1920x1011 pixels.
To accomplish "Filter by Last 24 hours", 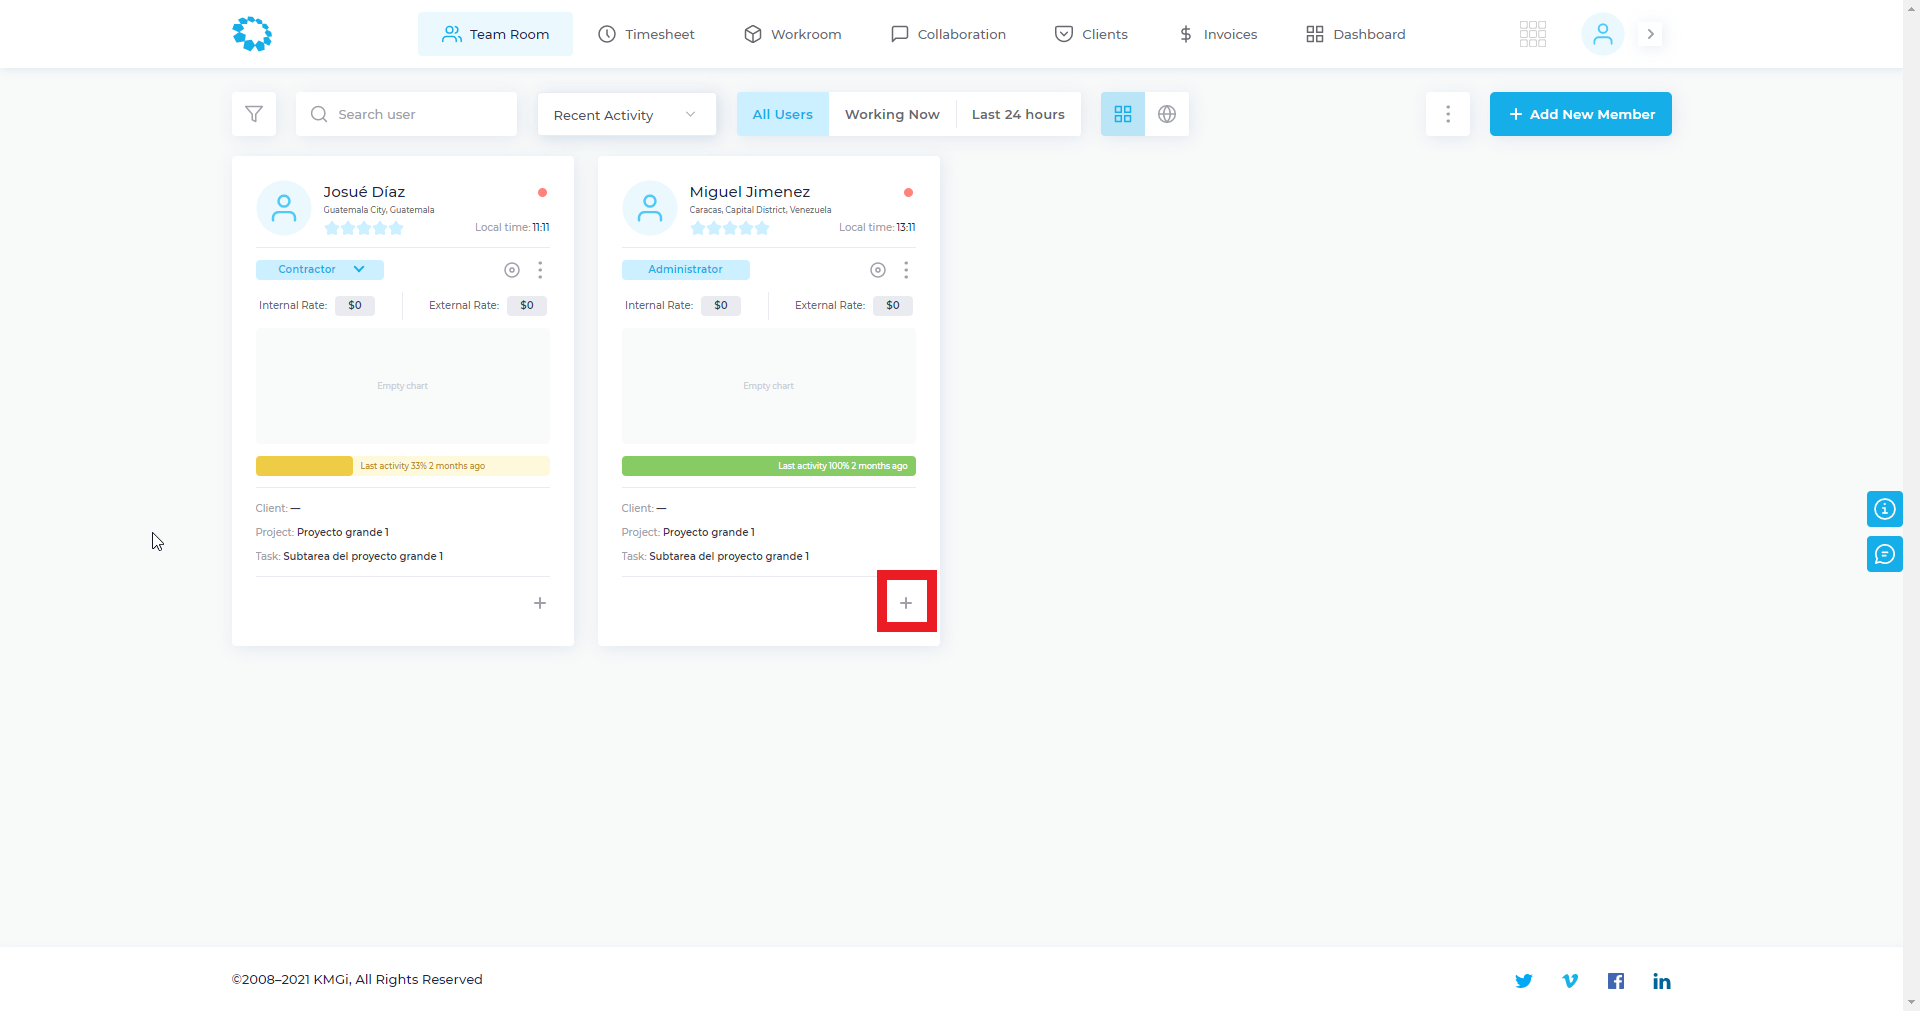I will tap(1018, 114).
